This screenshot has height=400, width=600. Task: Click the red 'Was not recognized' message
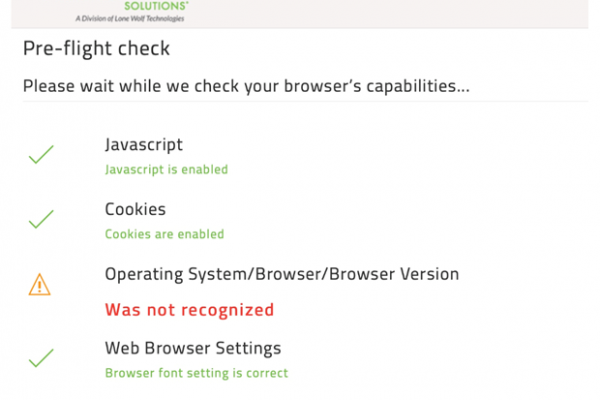[189, 310]
